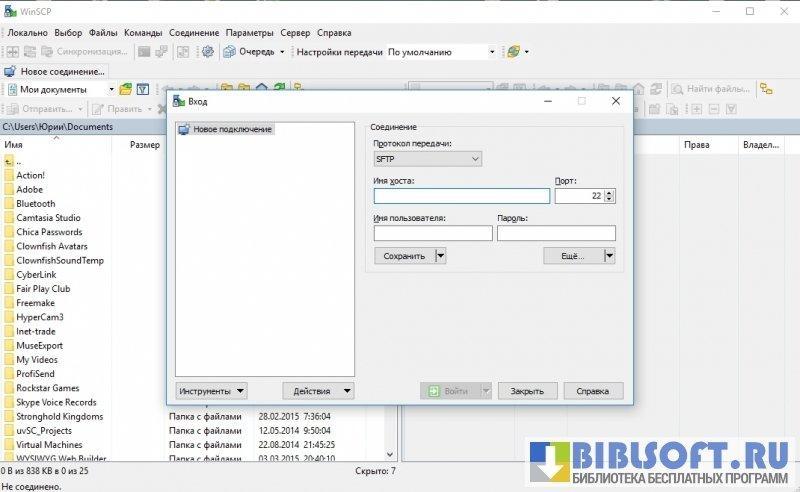Click the Host name input field
This screenshot has height=492, width=800.
pyautogui.click(x=462, y=196)
